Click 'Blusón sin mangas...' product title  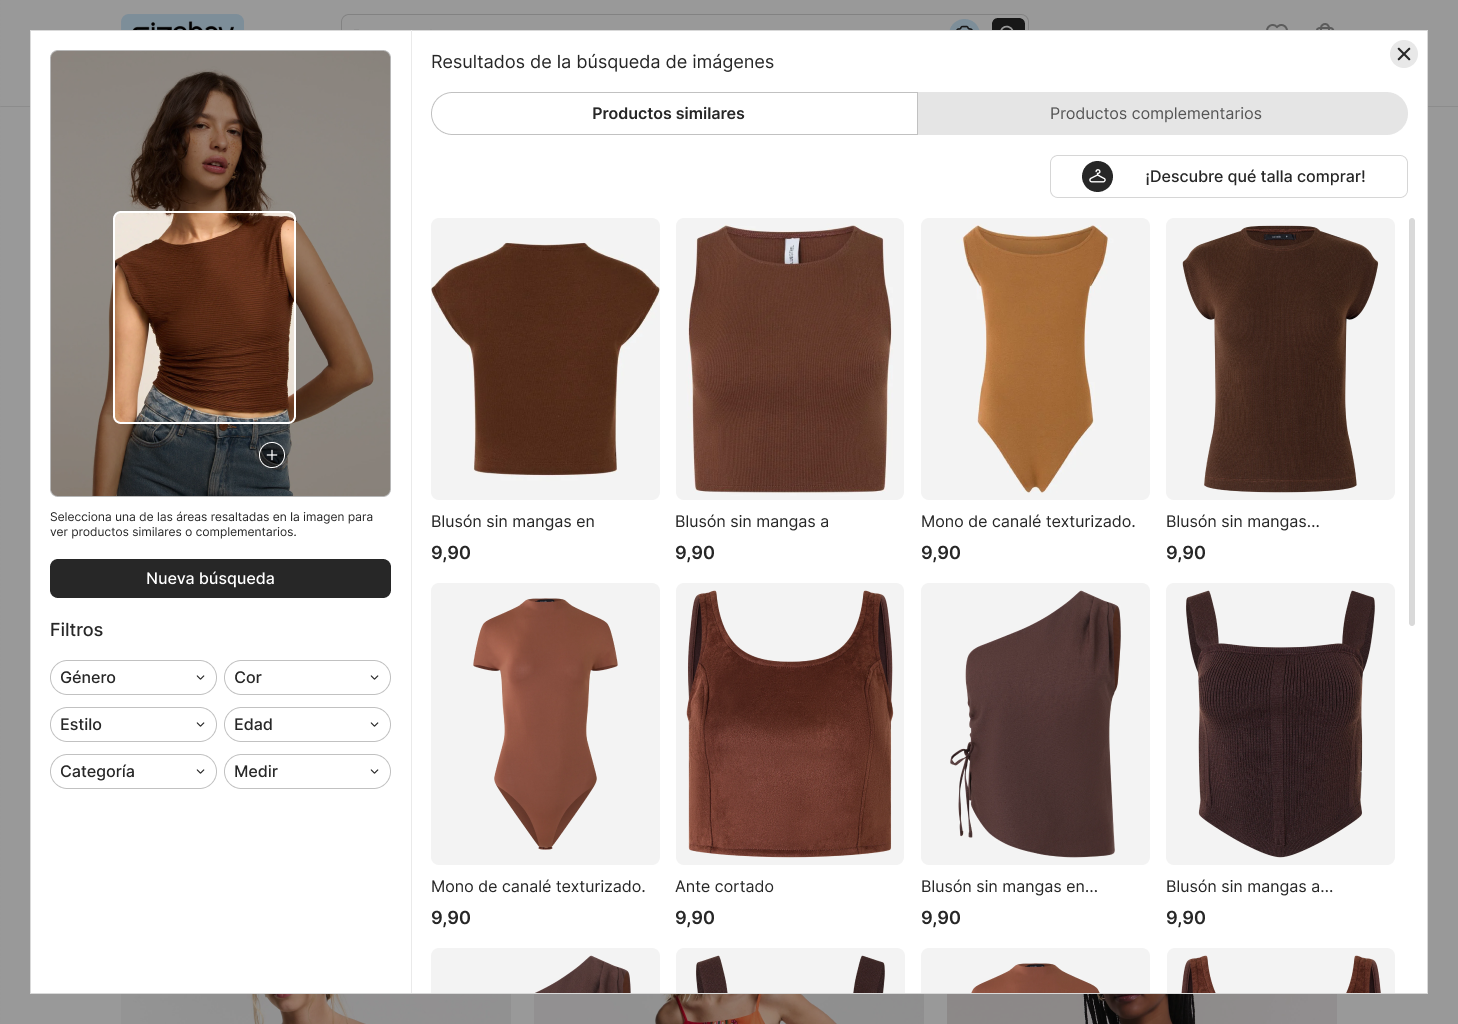[1243, 522]
